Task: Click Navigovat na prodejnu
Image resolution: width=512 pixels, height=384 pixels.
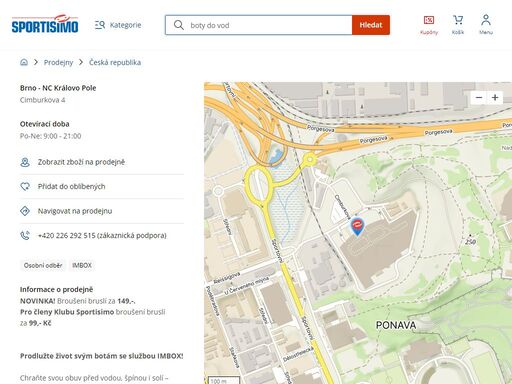Action: (x=102, y=211)
